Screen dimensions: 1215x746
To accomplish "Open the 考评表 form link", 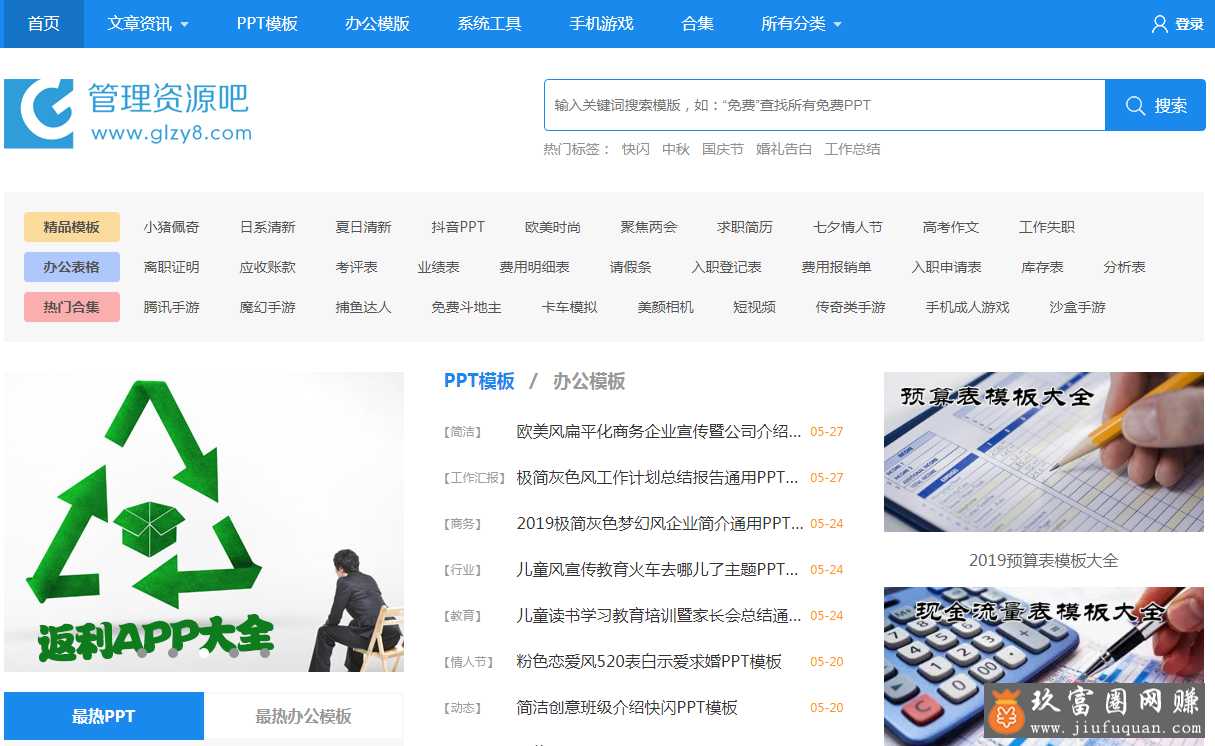I will pos(356,267).
